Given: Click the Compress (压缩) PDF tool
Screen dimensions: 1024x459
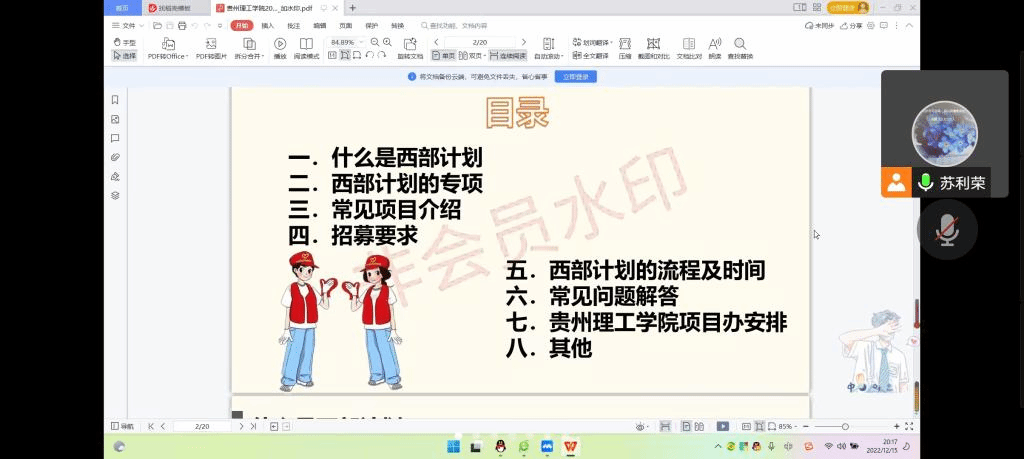Looking at the screenshot, I should 625,48.
